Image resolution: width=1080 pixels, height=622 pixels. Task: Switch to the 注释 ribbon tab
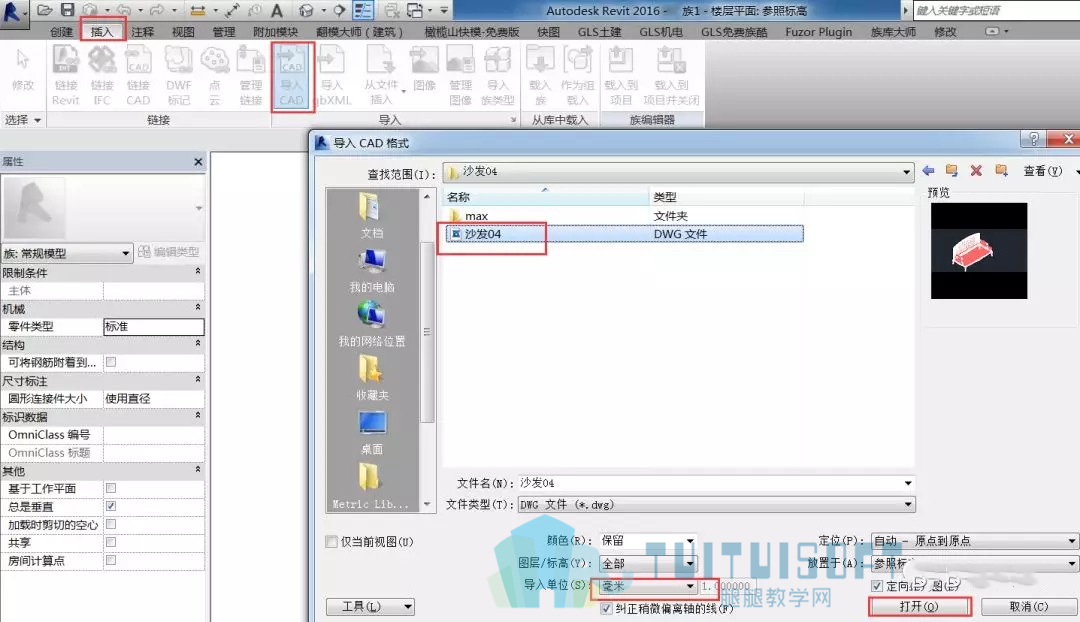coord(143,32)
